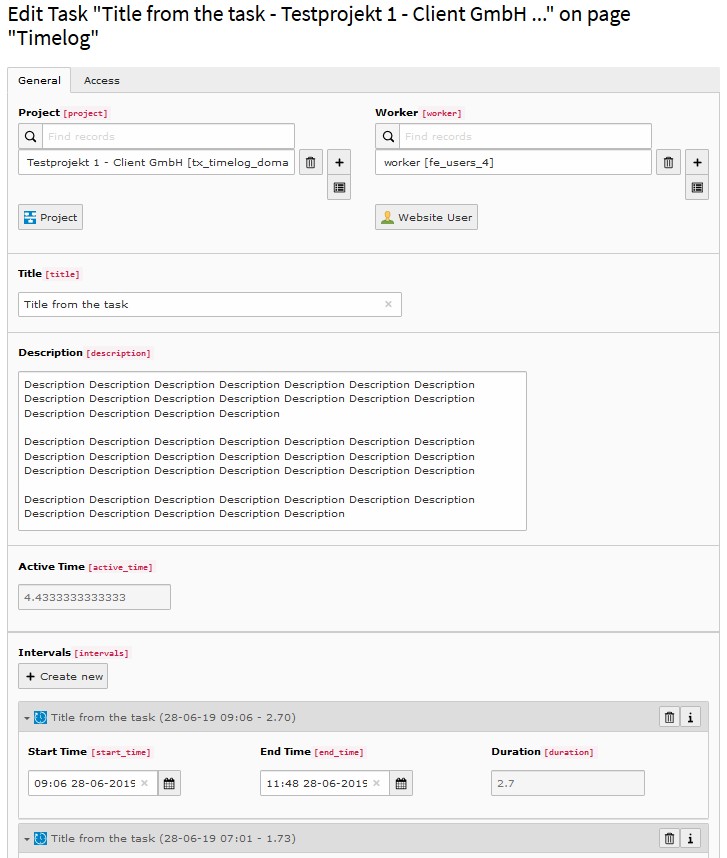The width and height of the screenshot is (727, 858).
Task: Browse project records list icon
Action: coord(339,188)
